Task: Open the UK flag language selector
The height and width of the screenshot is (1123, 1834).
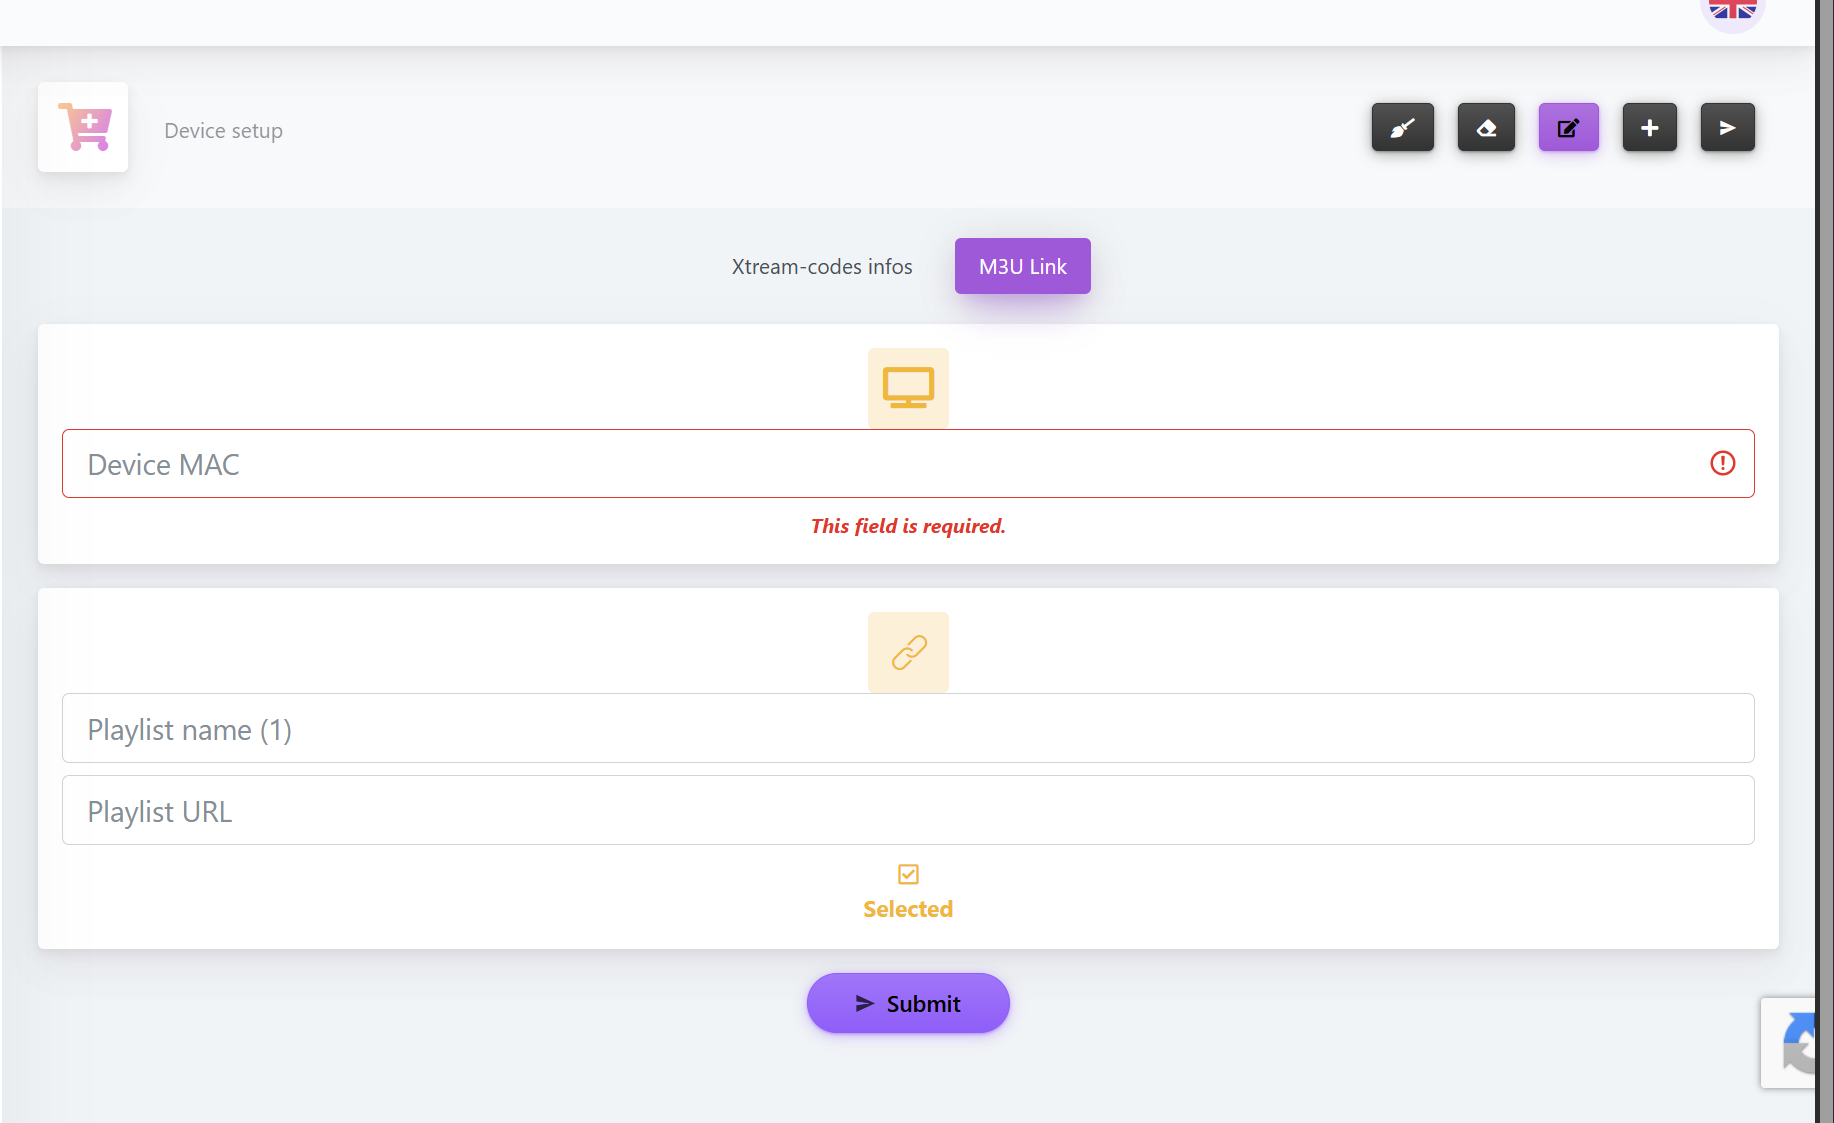Action: 1732,10
